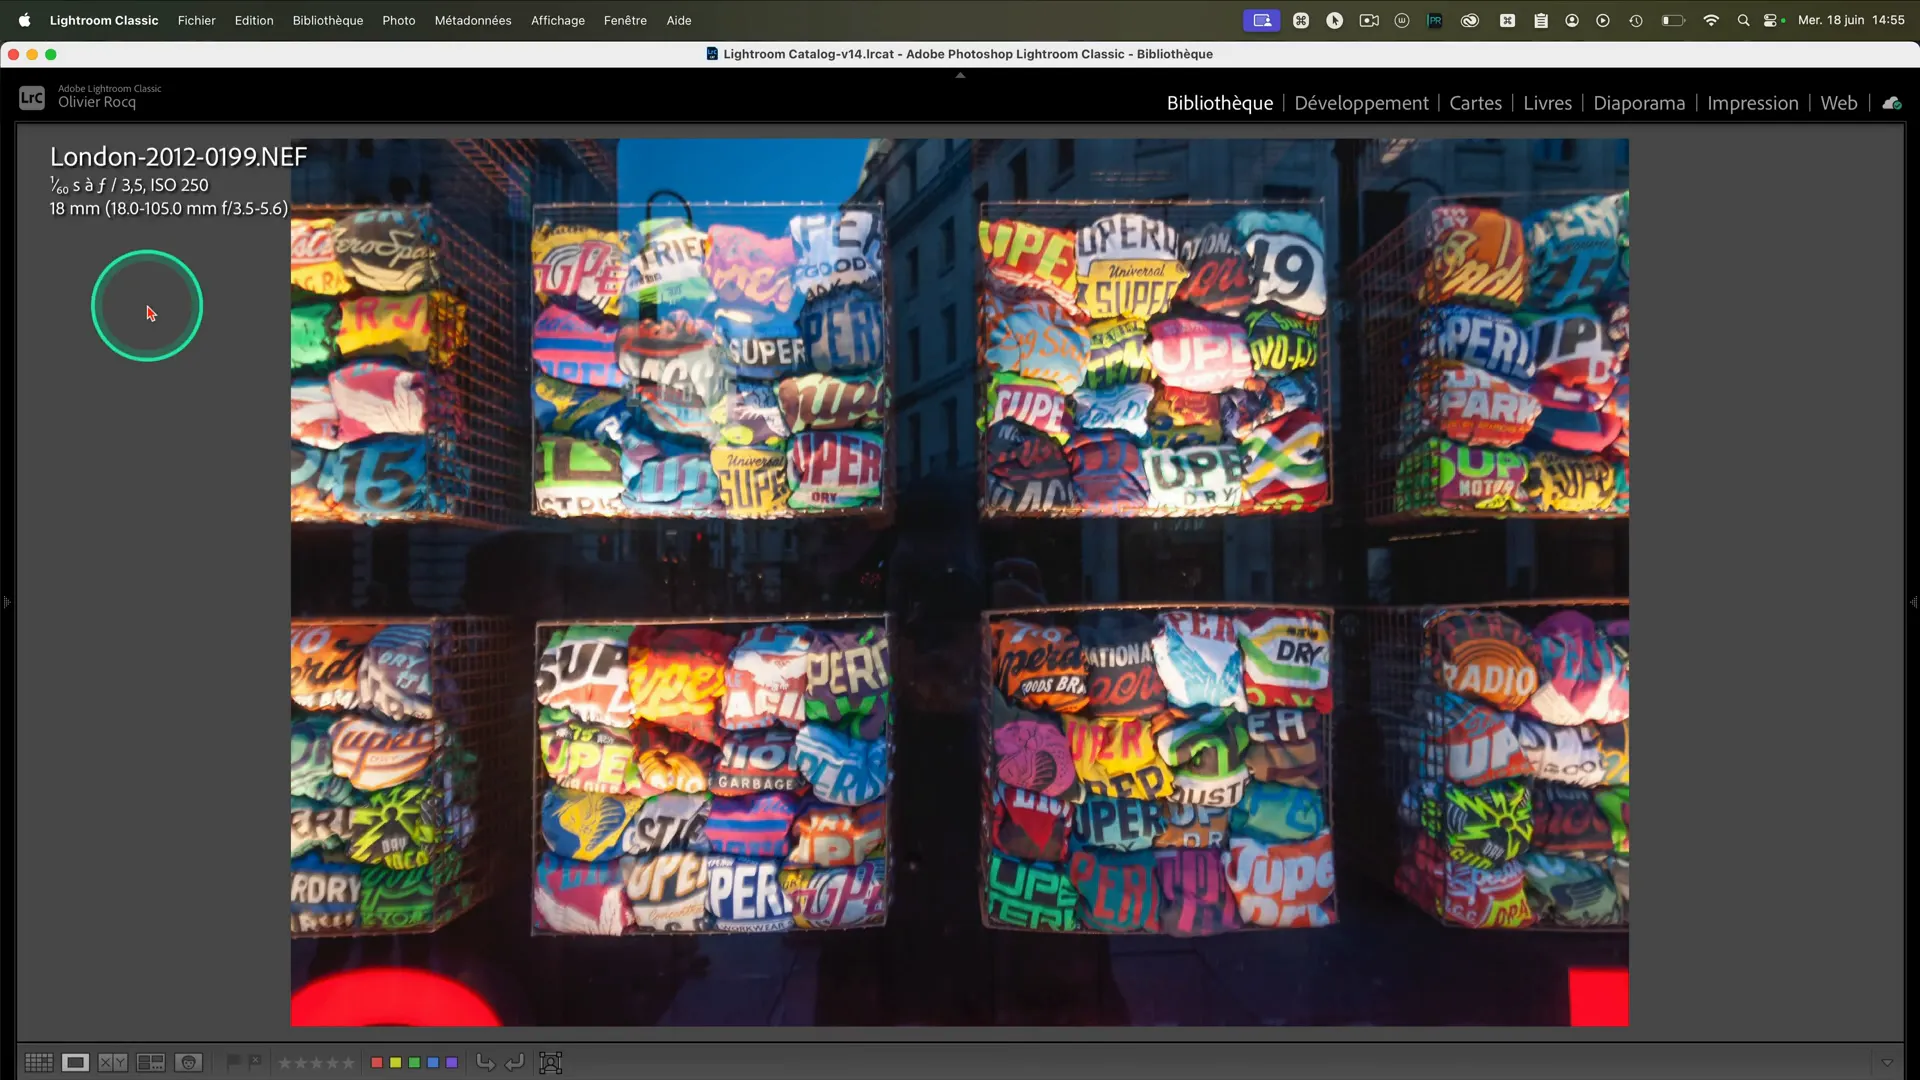Apply blue color label
Screen dimensions: 1920x1080
click(x=433, y=1062)
